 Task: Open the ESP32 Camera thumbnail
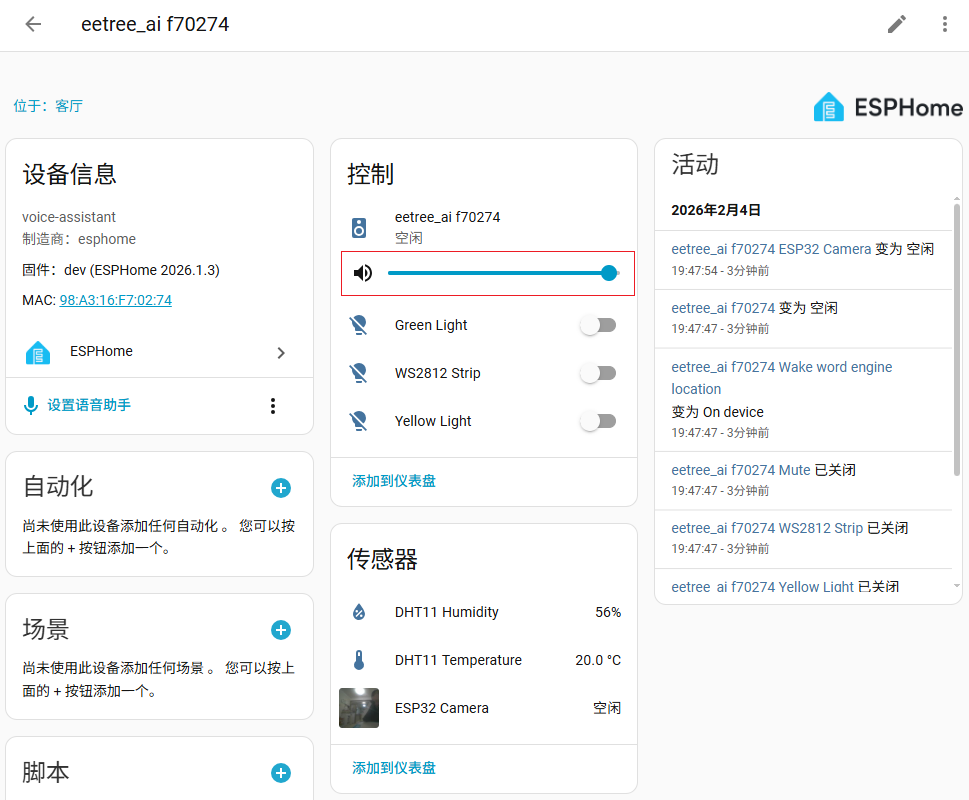pyautogui.click(x=359, y=708)
